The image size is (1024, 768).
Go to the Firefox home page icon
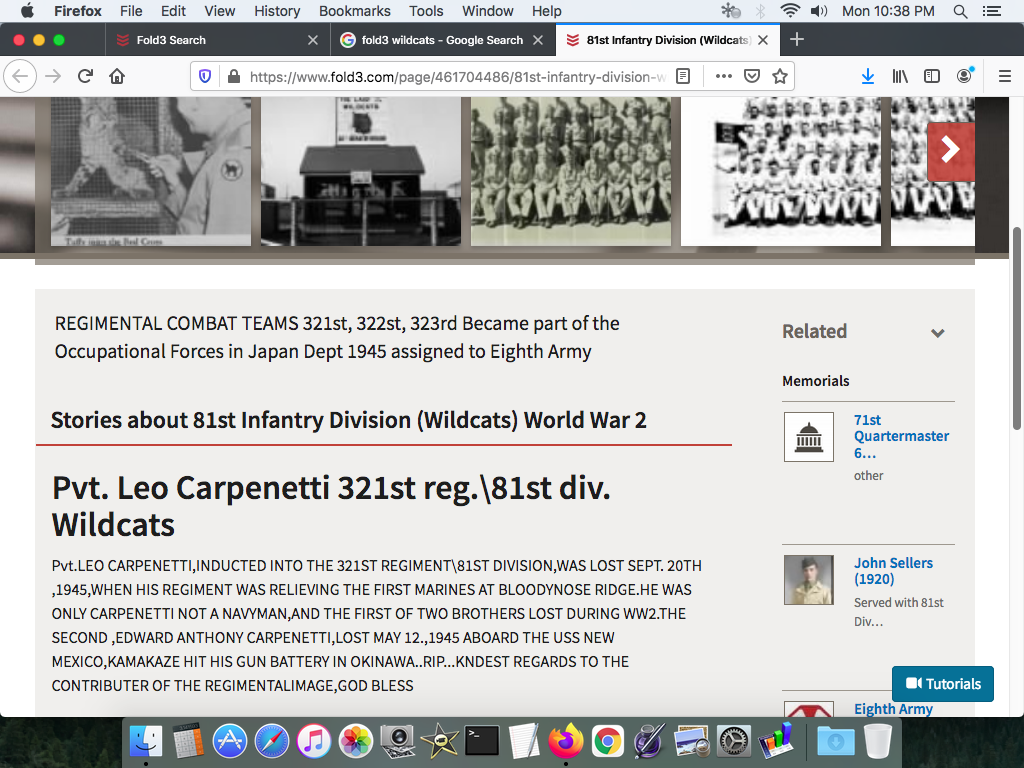117,76
